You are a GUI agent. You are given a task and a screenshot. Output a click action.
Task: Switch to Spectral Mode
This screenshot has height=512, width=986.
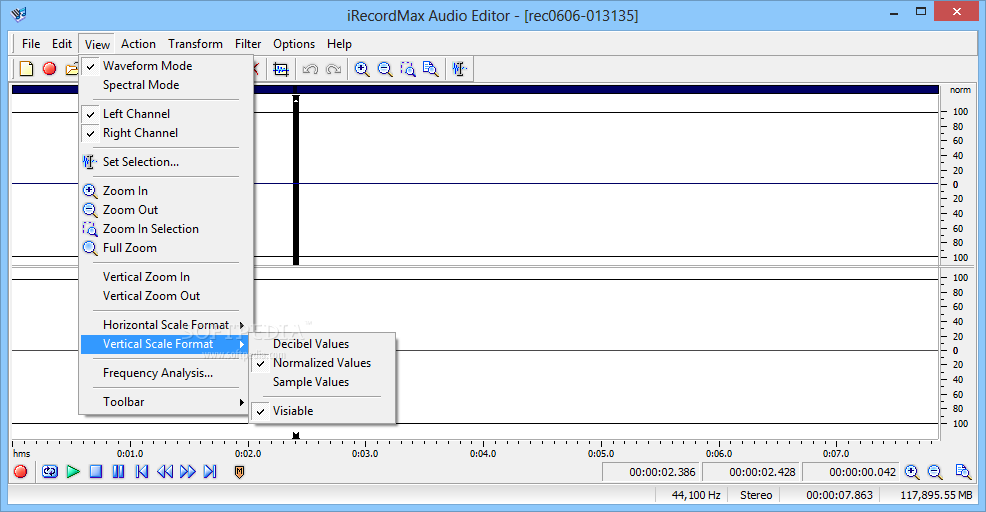tap(166, 85)
